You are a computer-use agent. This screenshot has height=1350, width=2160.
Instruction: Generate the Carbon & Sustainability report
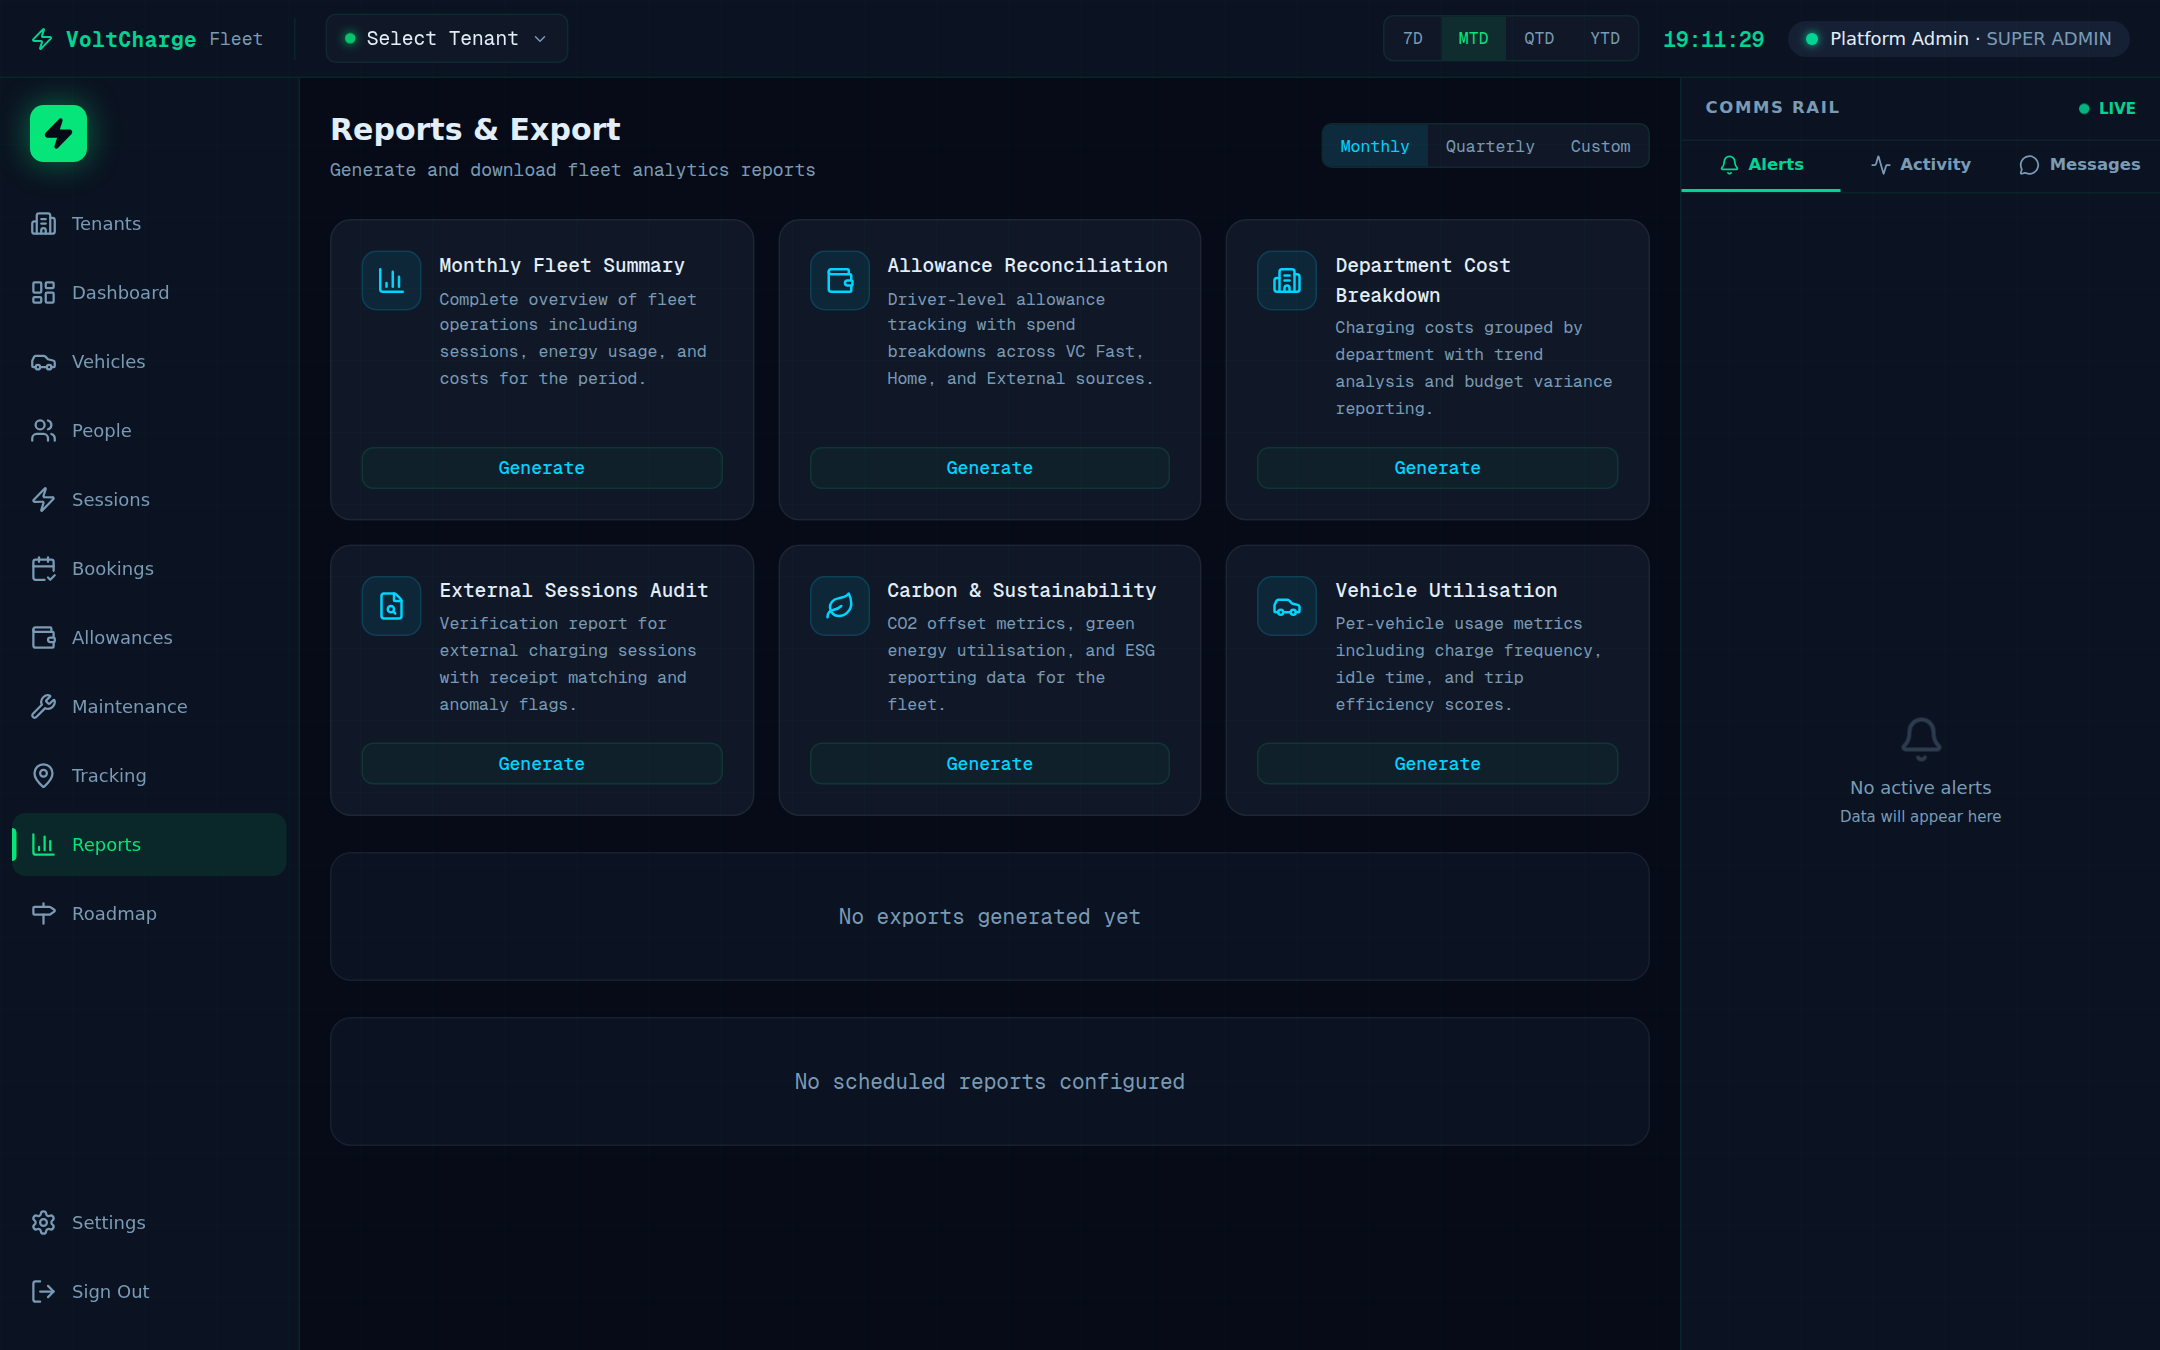pos(989,763)
